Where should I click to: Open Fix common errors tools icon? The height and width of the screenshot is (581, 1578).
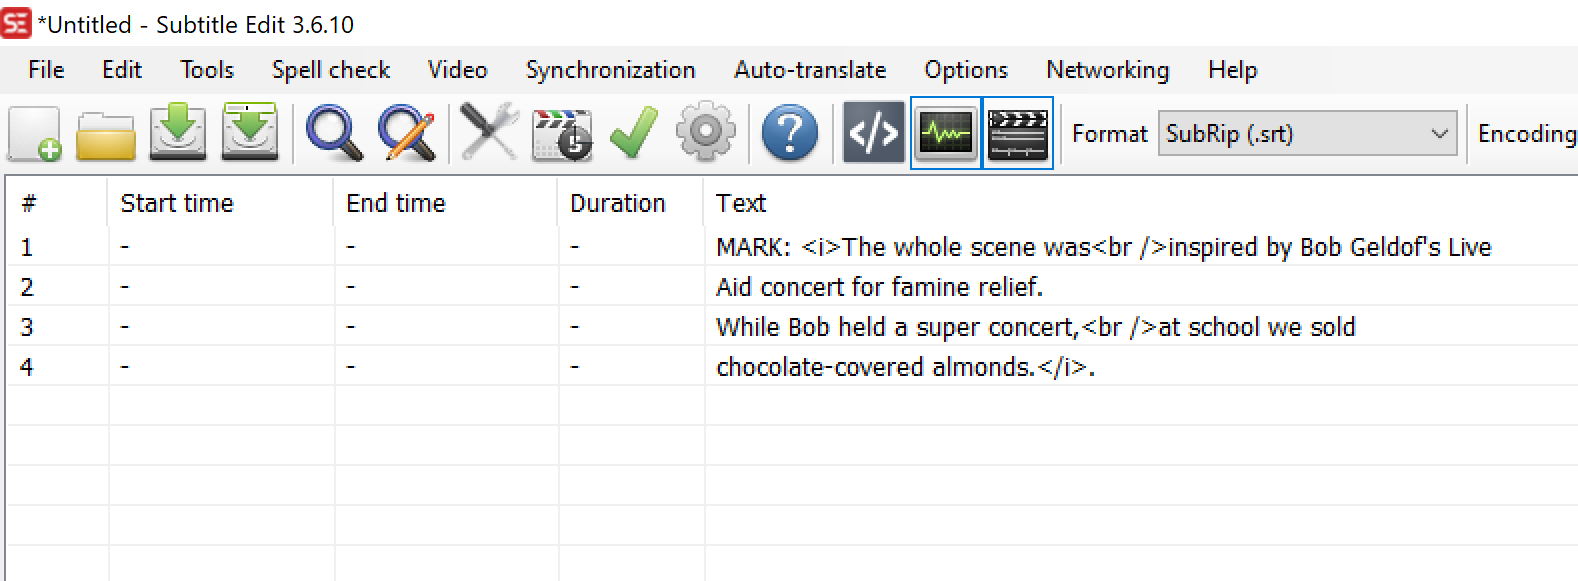point(487,133)
